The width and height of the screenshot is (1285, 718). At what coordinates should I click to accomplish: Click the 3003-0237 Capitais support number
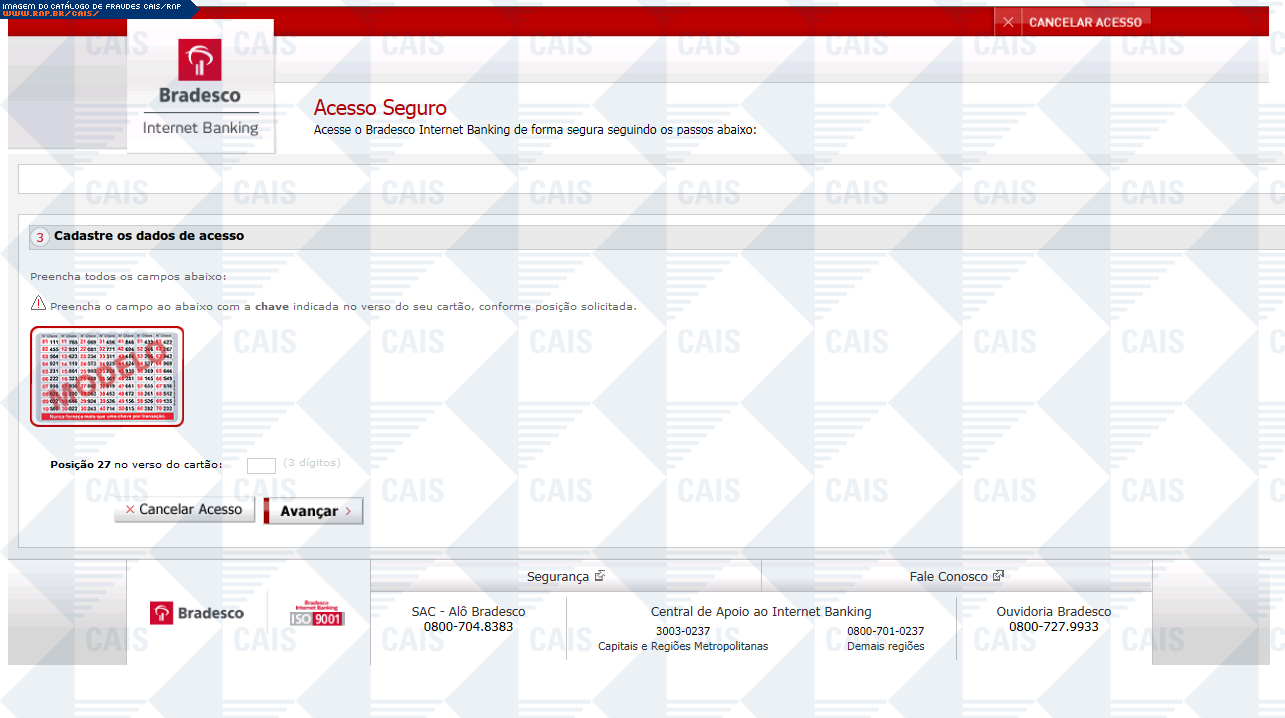(683, 631)
